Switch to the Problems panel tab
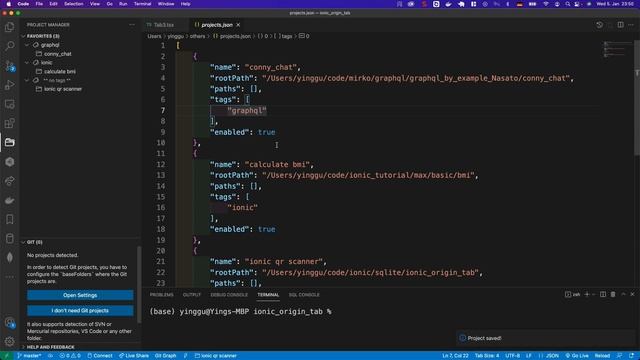Screen dimensions: 640x360 point(162,295)
